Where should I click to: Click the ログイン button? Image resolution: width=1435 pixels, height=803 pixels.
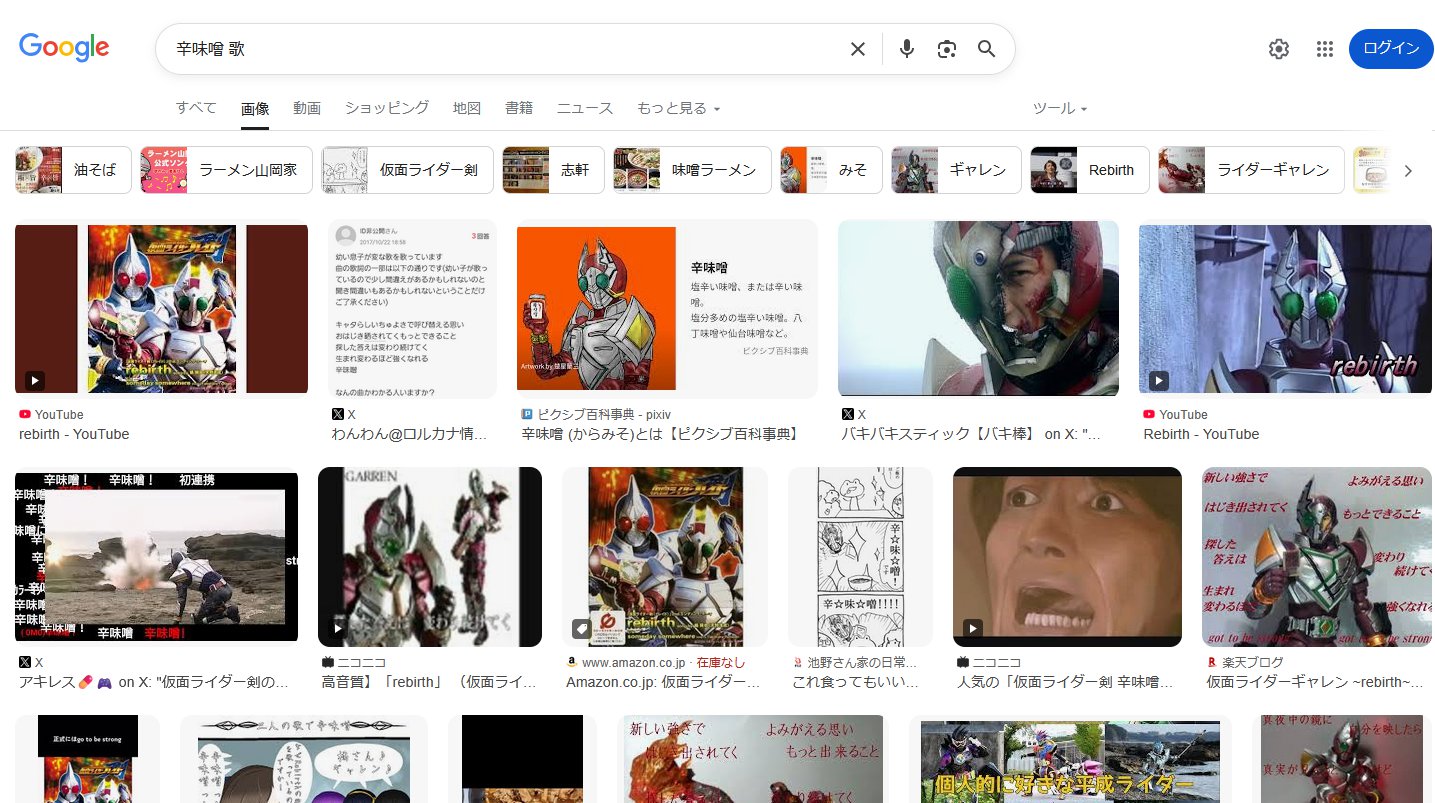tap(1391, 49)
